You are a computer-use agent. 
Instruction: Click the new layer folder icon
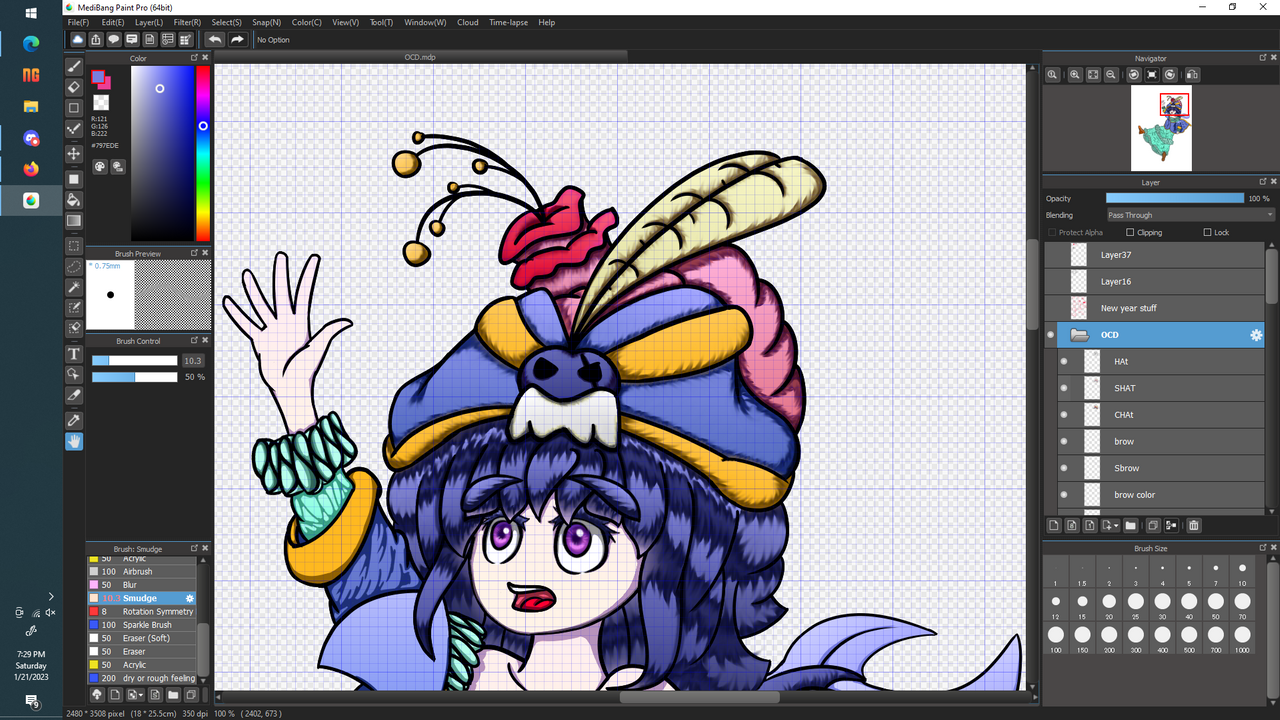point(1130,525)
